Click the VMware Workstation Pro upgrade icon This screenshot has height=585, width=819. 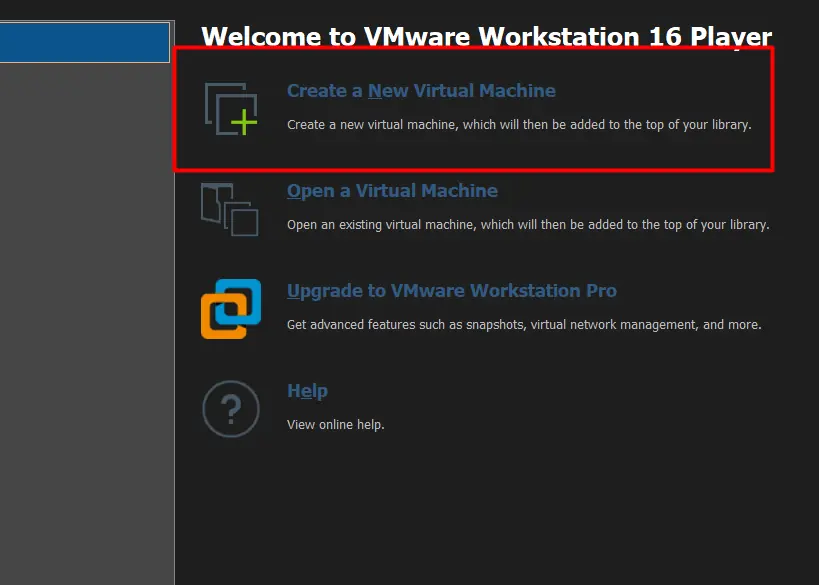(231, 308)
